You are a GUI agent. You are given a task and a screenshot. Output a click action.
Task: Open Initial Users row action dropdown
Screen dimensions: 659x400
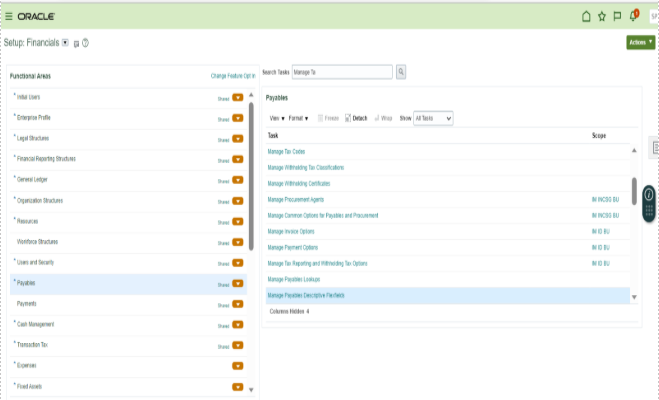237,97
